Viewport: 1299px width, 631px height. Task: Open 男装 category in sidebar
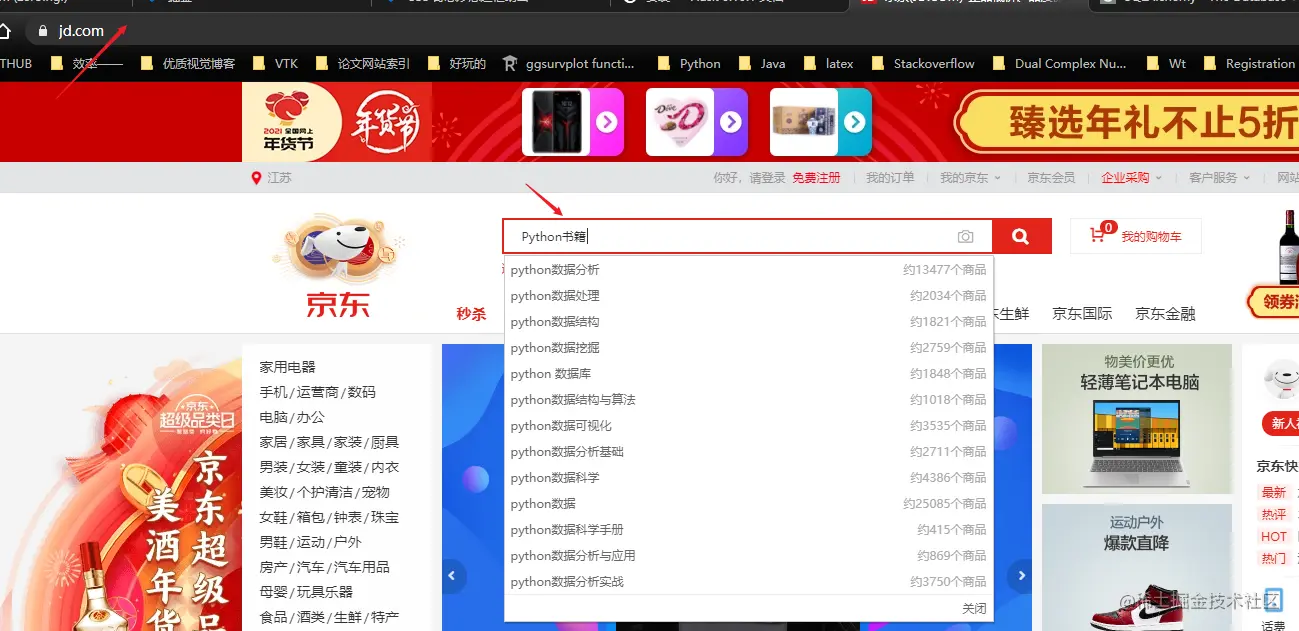[x=273, y=467]
